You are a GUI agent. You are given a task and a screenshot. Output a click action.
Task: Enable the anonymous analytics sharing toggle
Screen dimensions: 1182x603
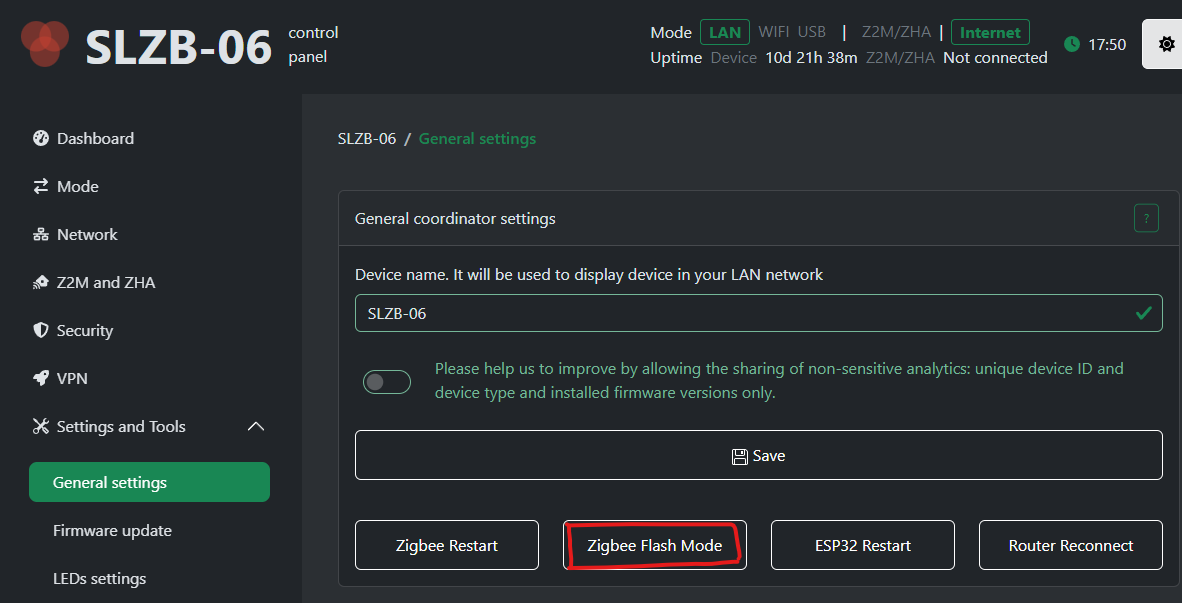coord(387,381)
